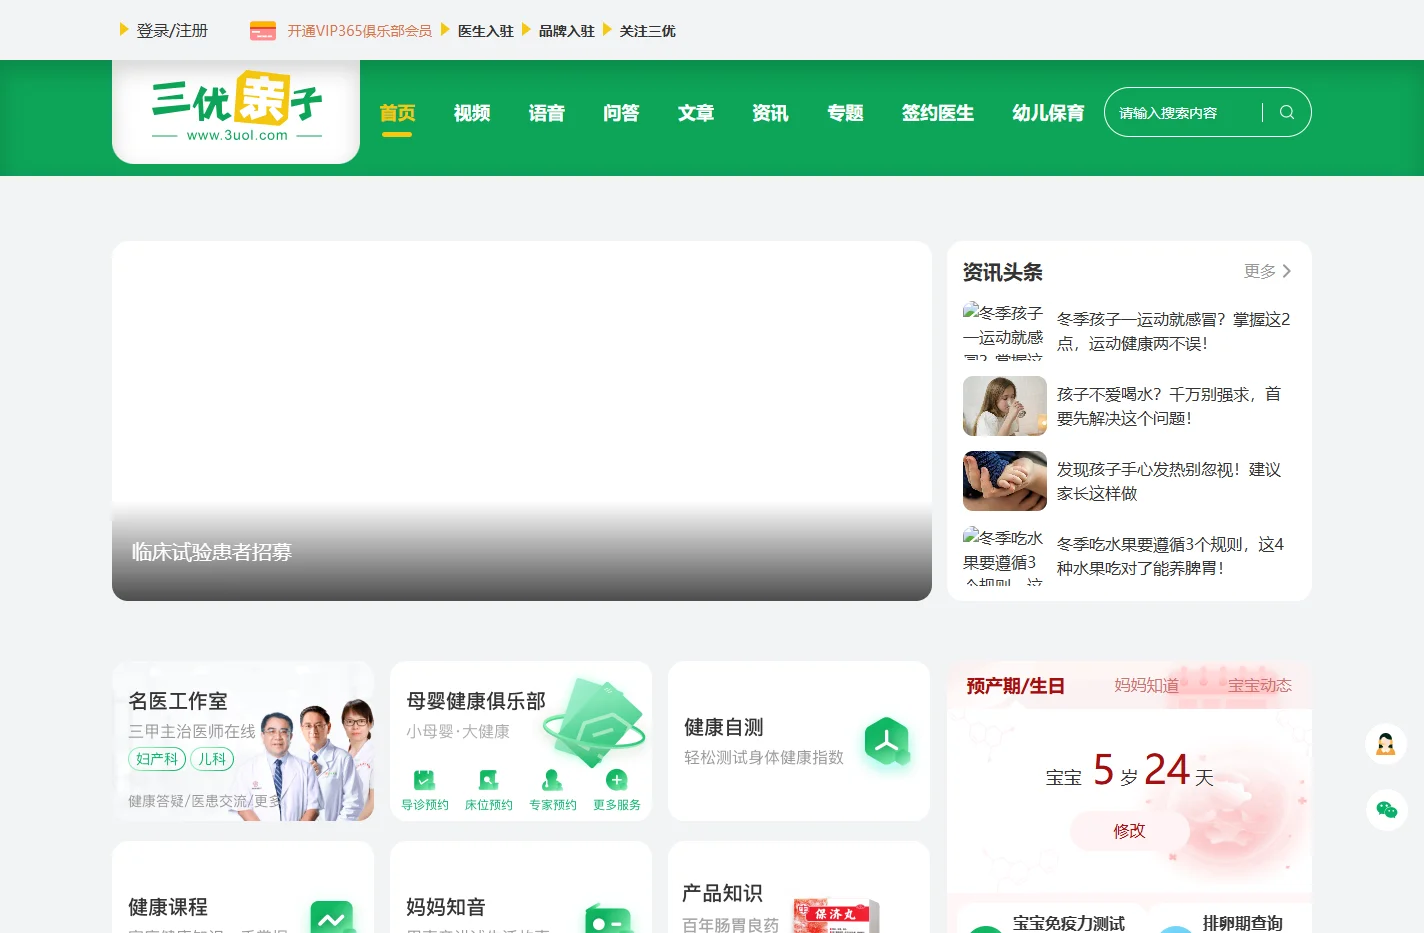Open the WeChat floating icon
The image size is (1424, 933).
click(1386, 810)
